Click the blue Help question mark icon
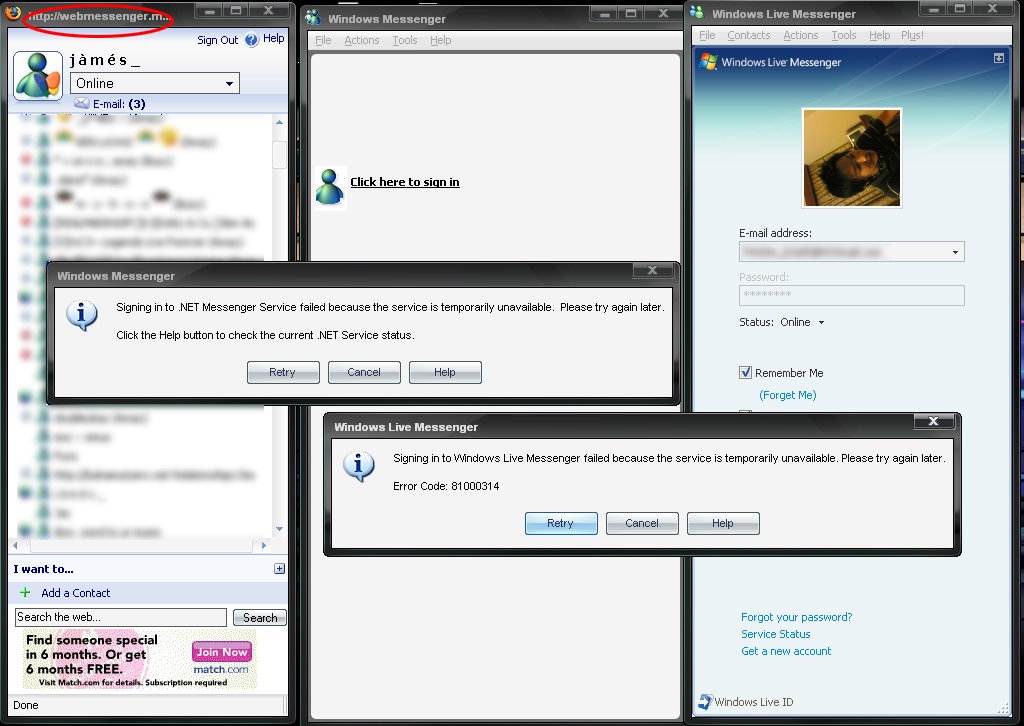1024x726 pixels. click(251, 40)
